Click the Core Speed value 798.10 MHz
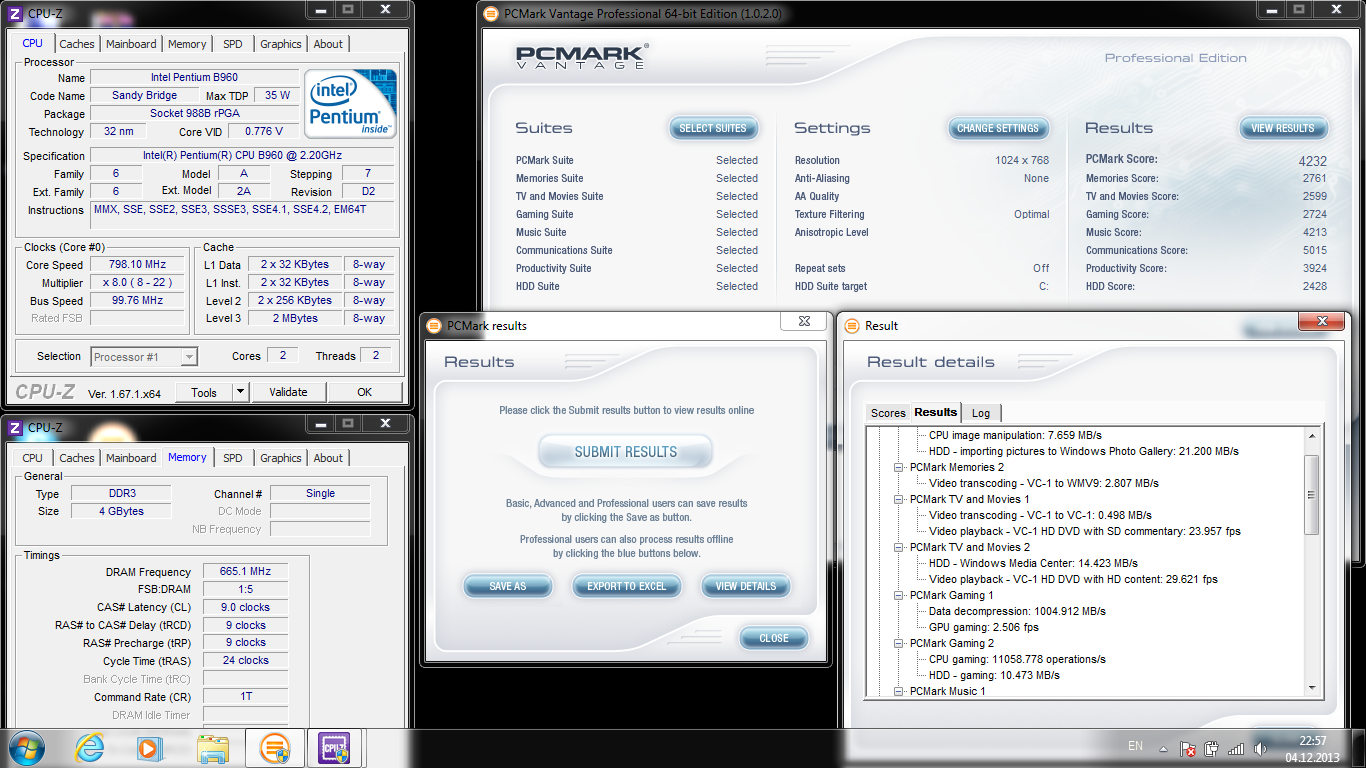1366x768 pixels. (137, 265)
